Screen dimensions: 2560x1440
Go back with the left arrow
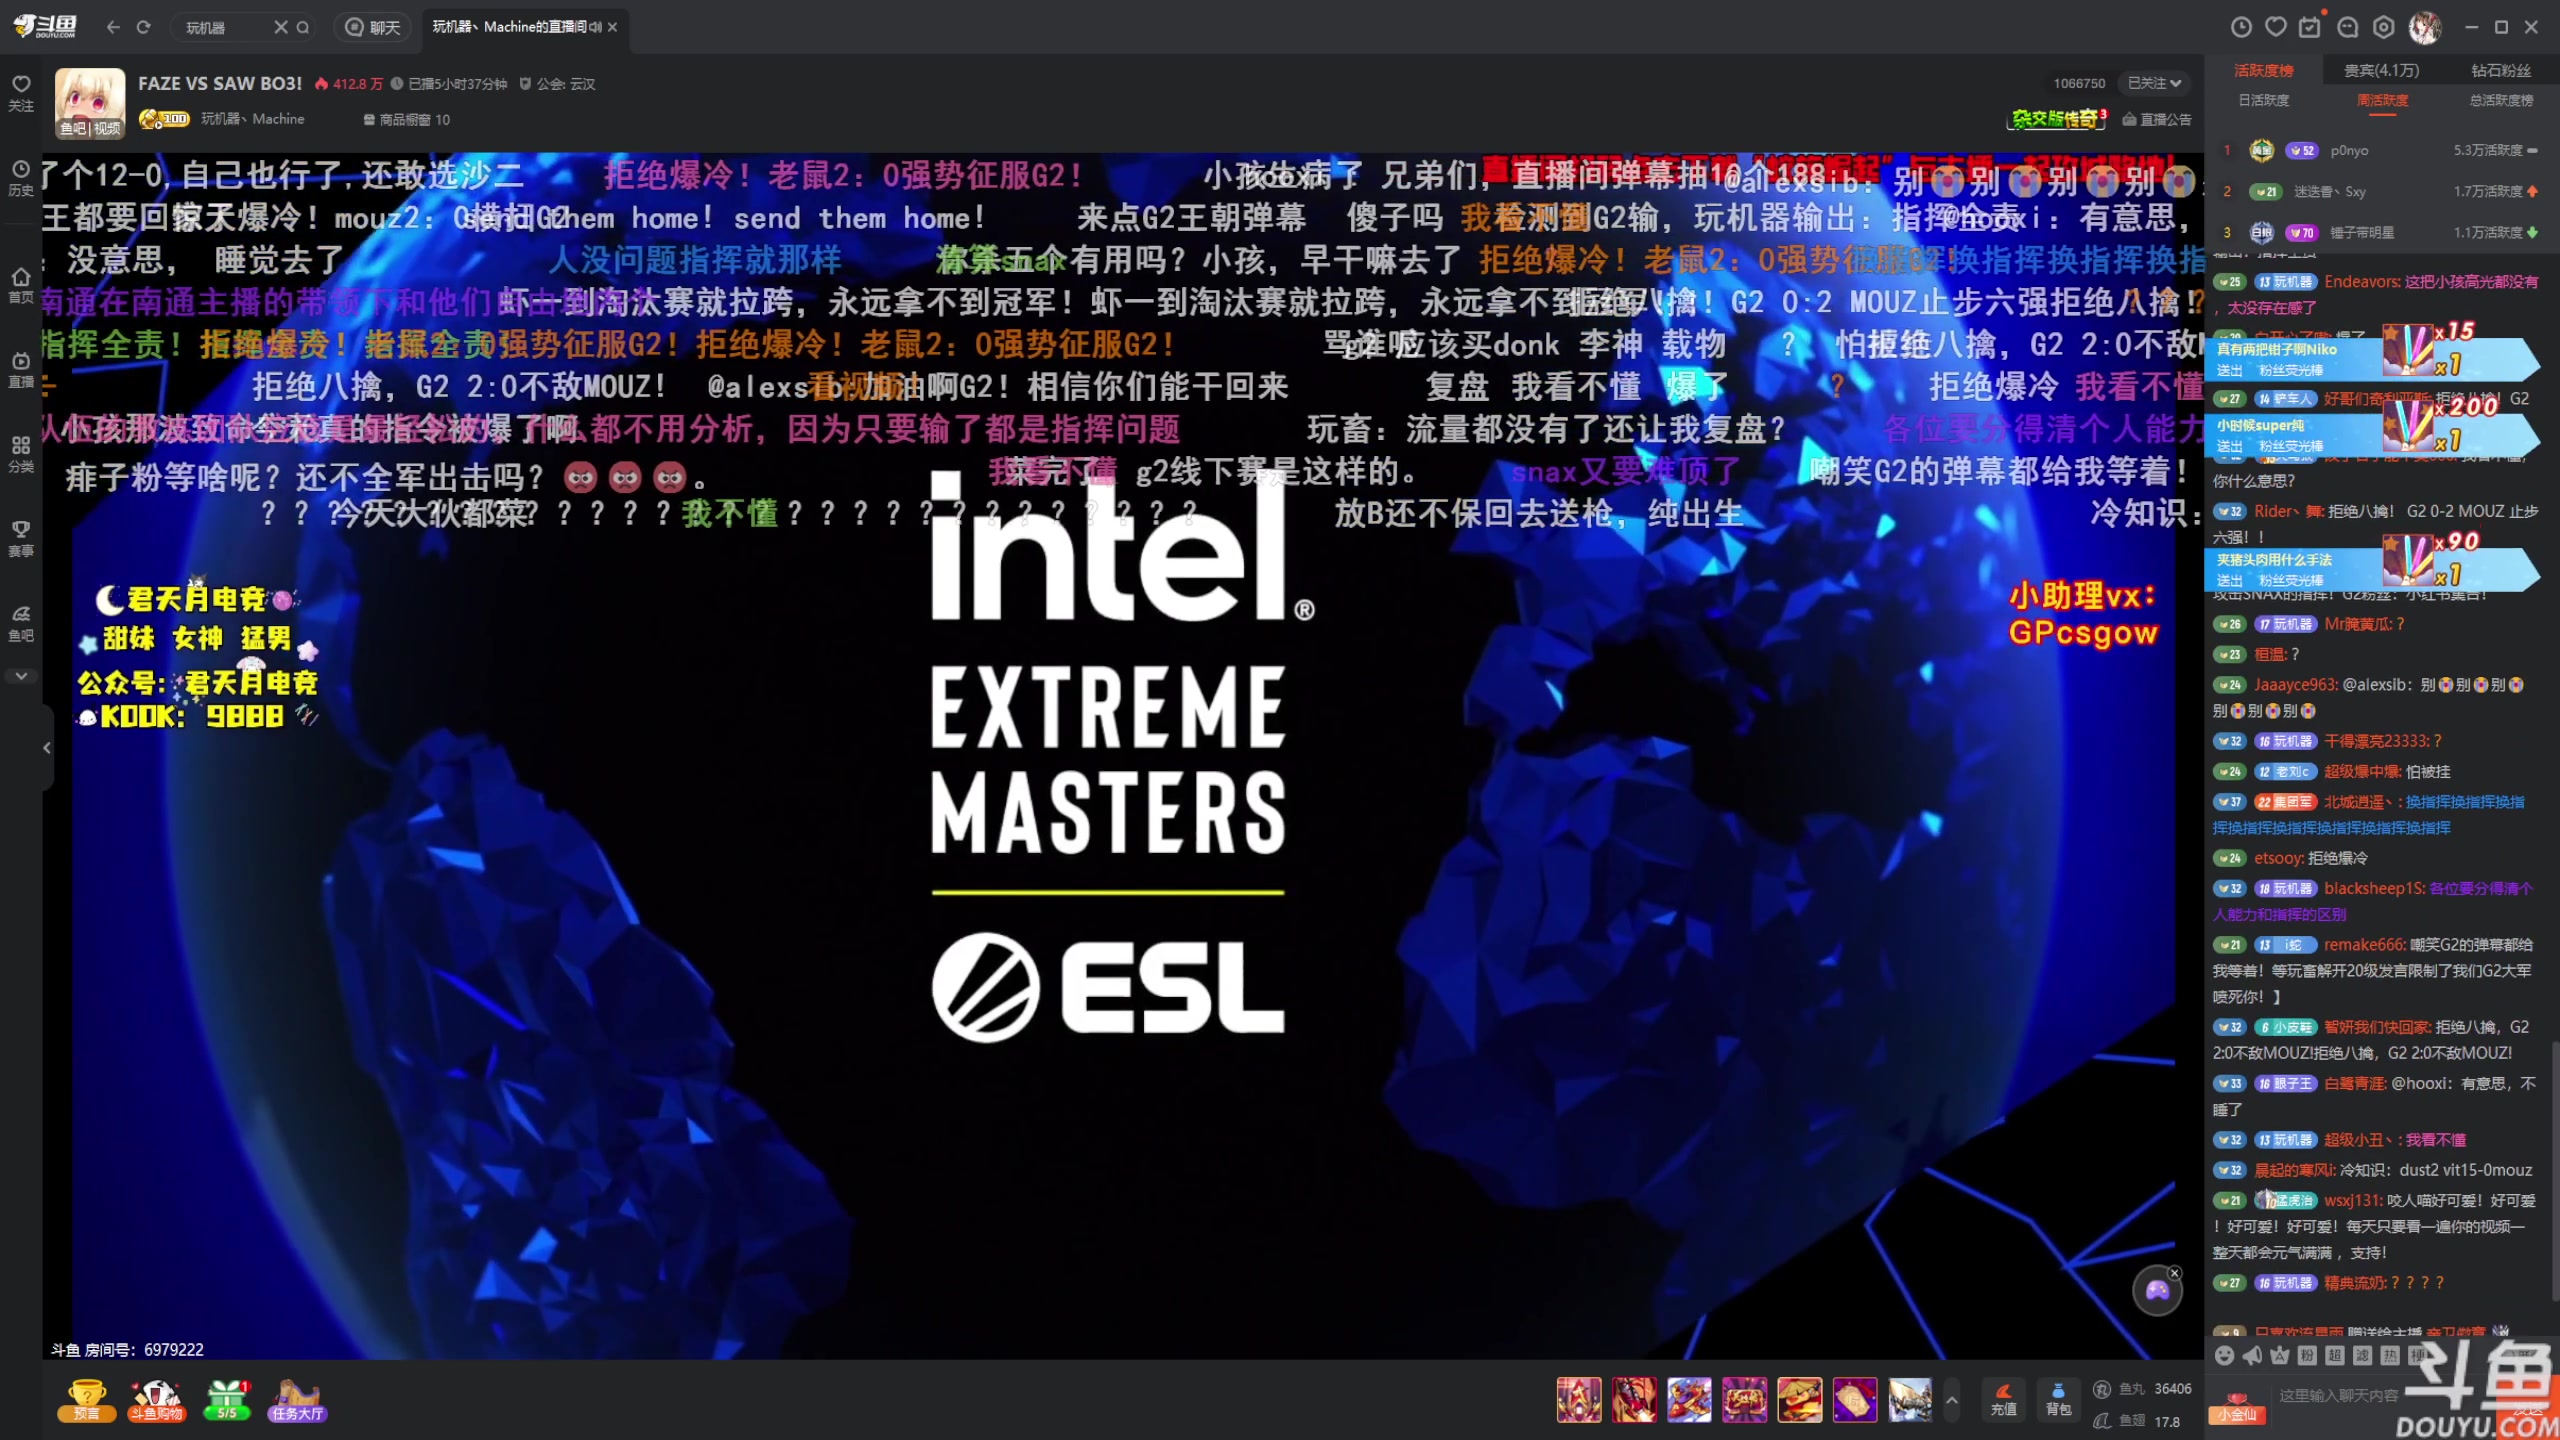(113, 27)
